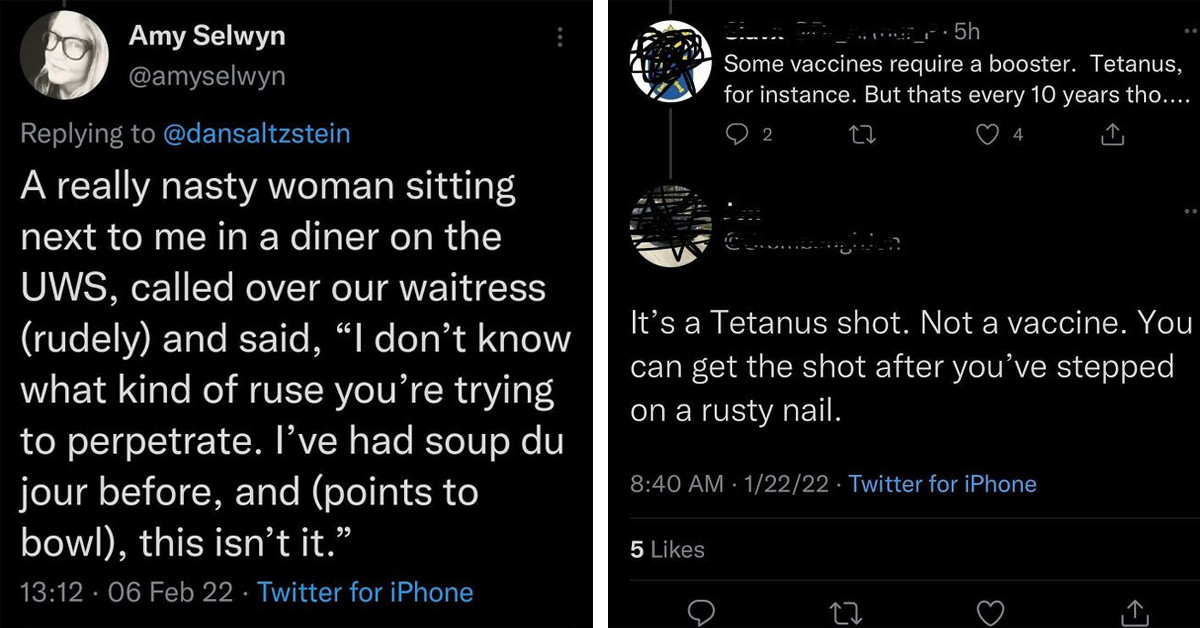Image resolution: width=1200 pixels, height=628 pixels.
Task: Open Amy Selwyn's profile picture
Action: pyautogui.click(x=64, y=55)
